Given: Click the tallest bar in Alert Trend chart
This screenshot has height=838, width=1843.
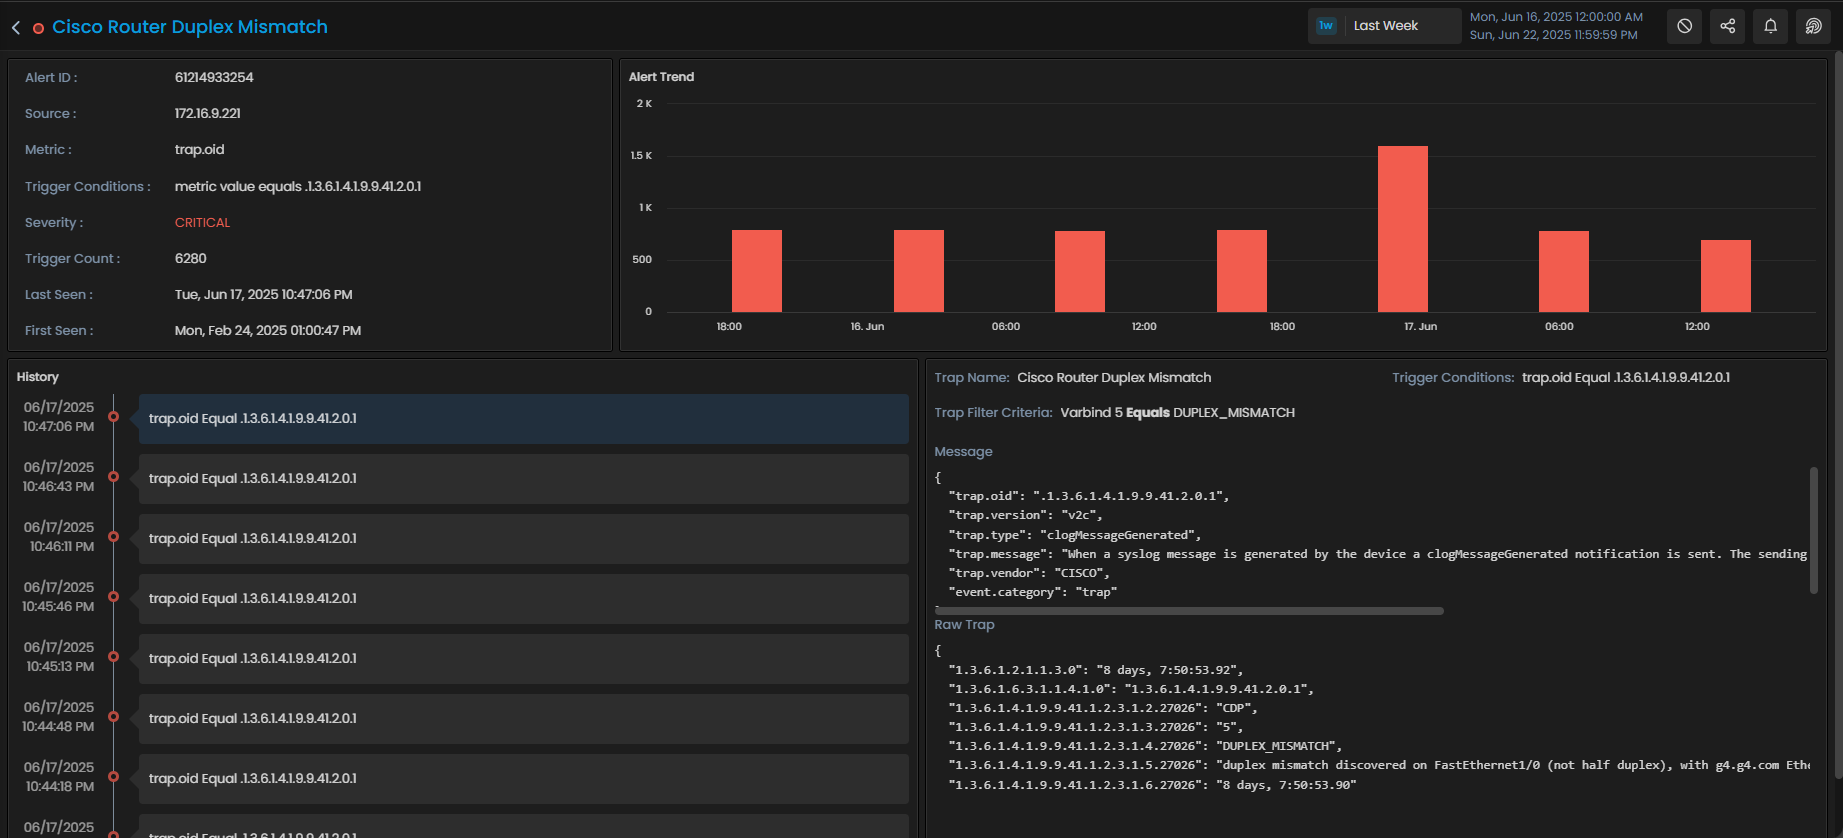Looking at the screenshot, I should [x=1403, y=229].
